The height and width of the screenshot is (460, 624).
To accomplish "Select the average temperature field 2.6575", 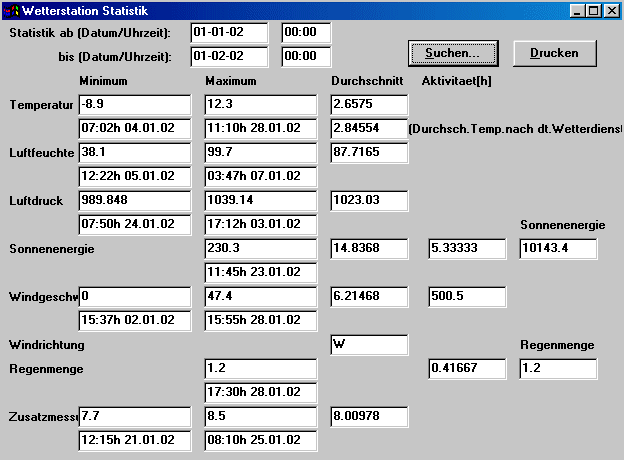I will [x=369, y=105].
